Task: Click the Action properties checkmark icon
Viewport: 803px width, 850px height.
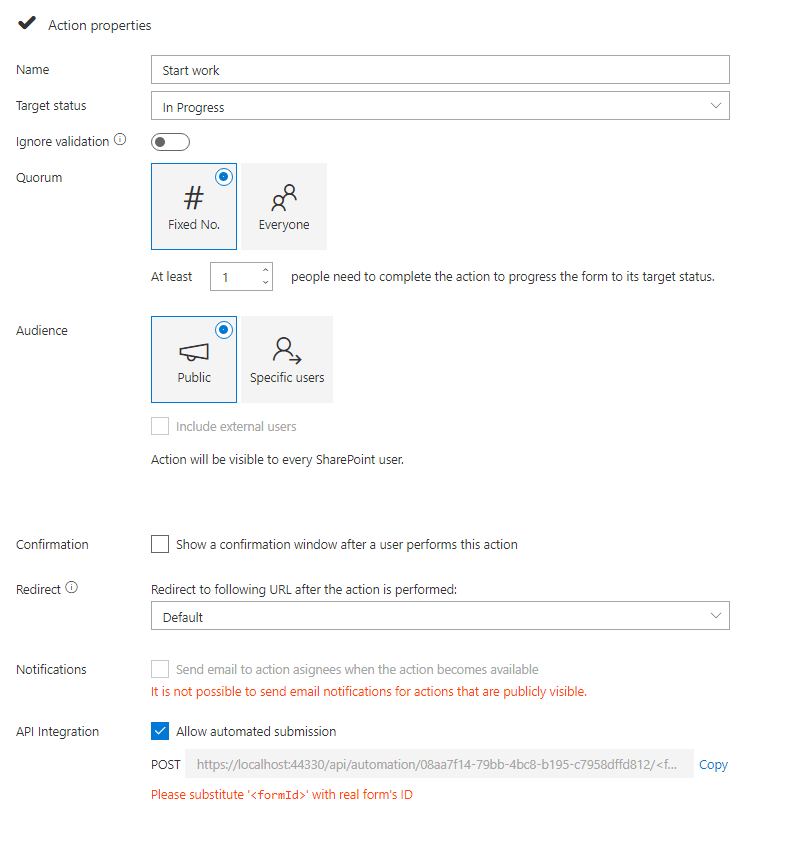Action: pos(27,24)
